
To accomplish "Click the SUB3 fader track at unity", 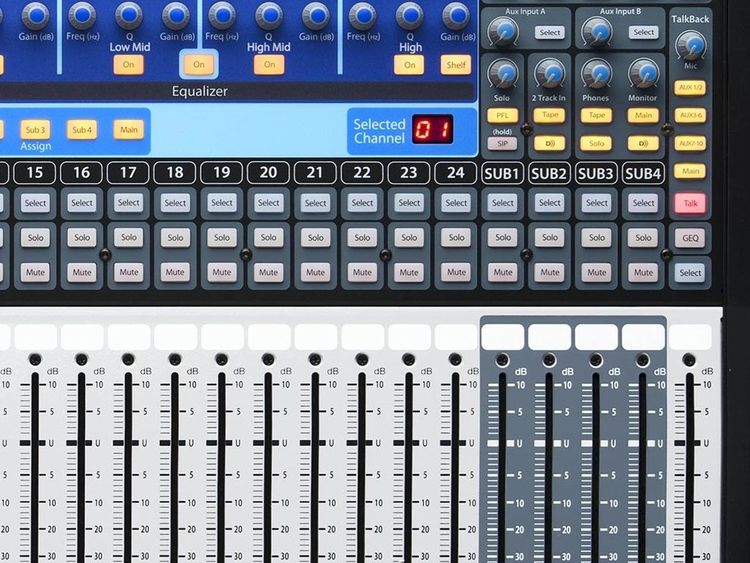I will click(596, 443).
